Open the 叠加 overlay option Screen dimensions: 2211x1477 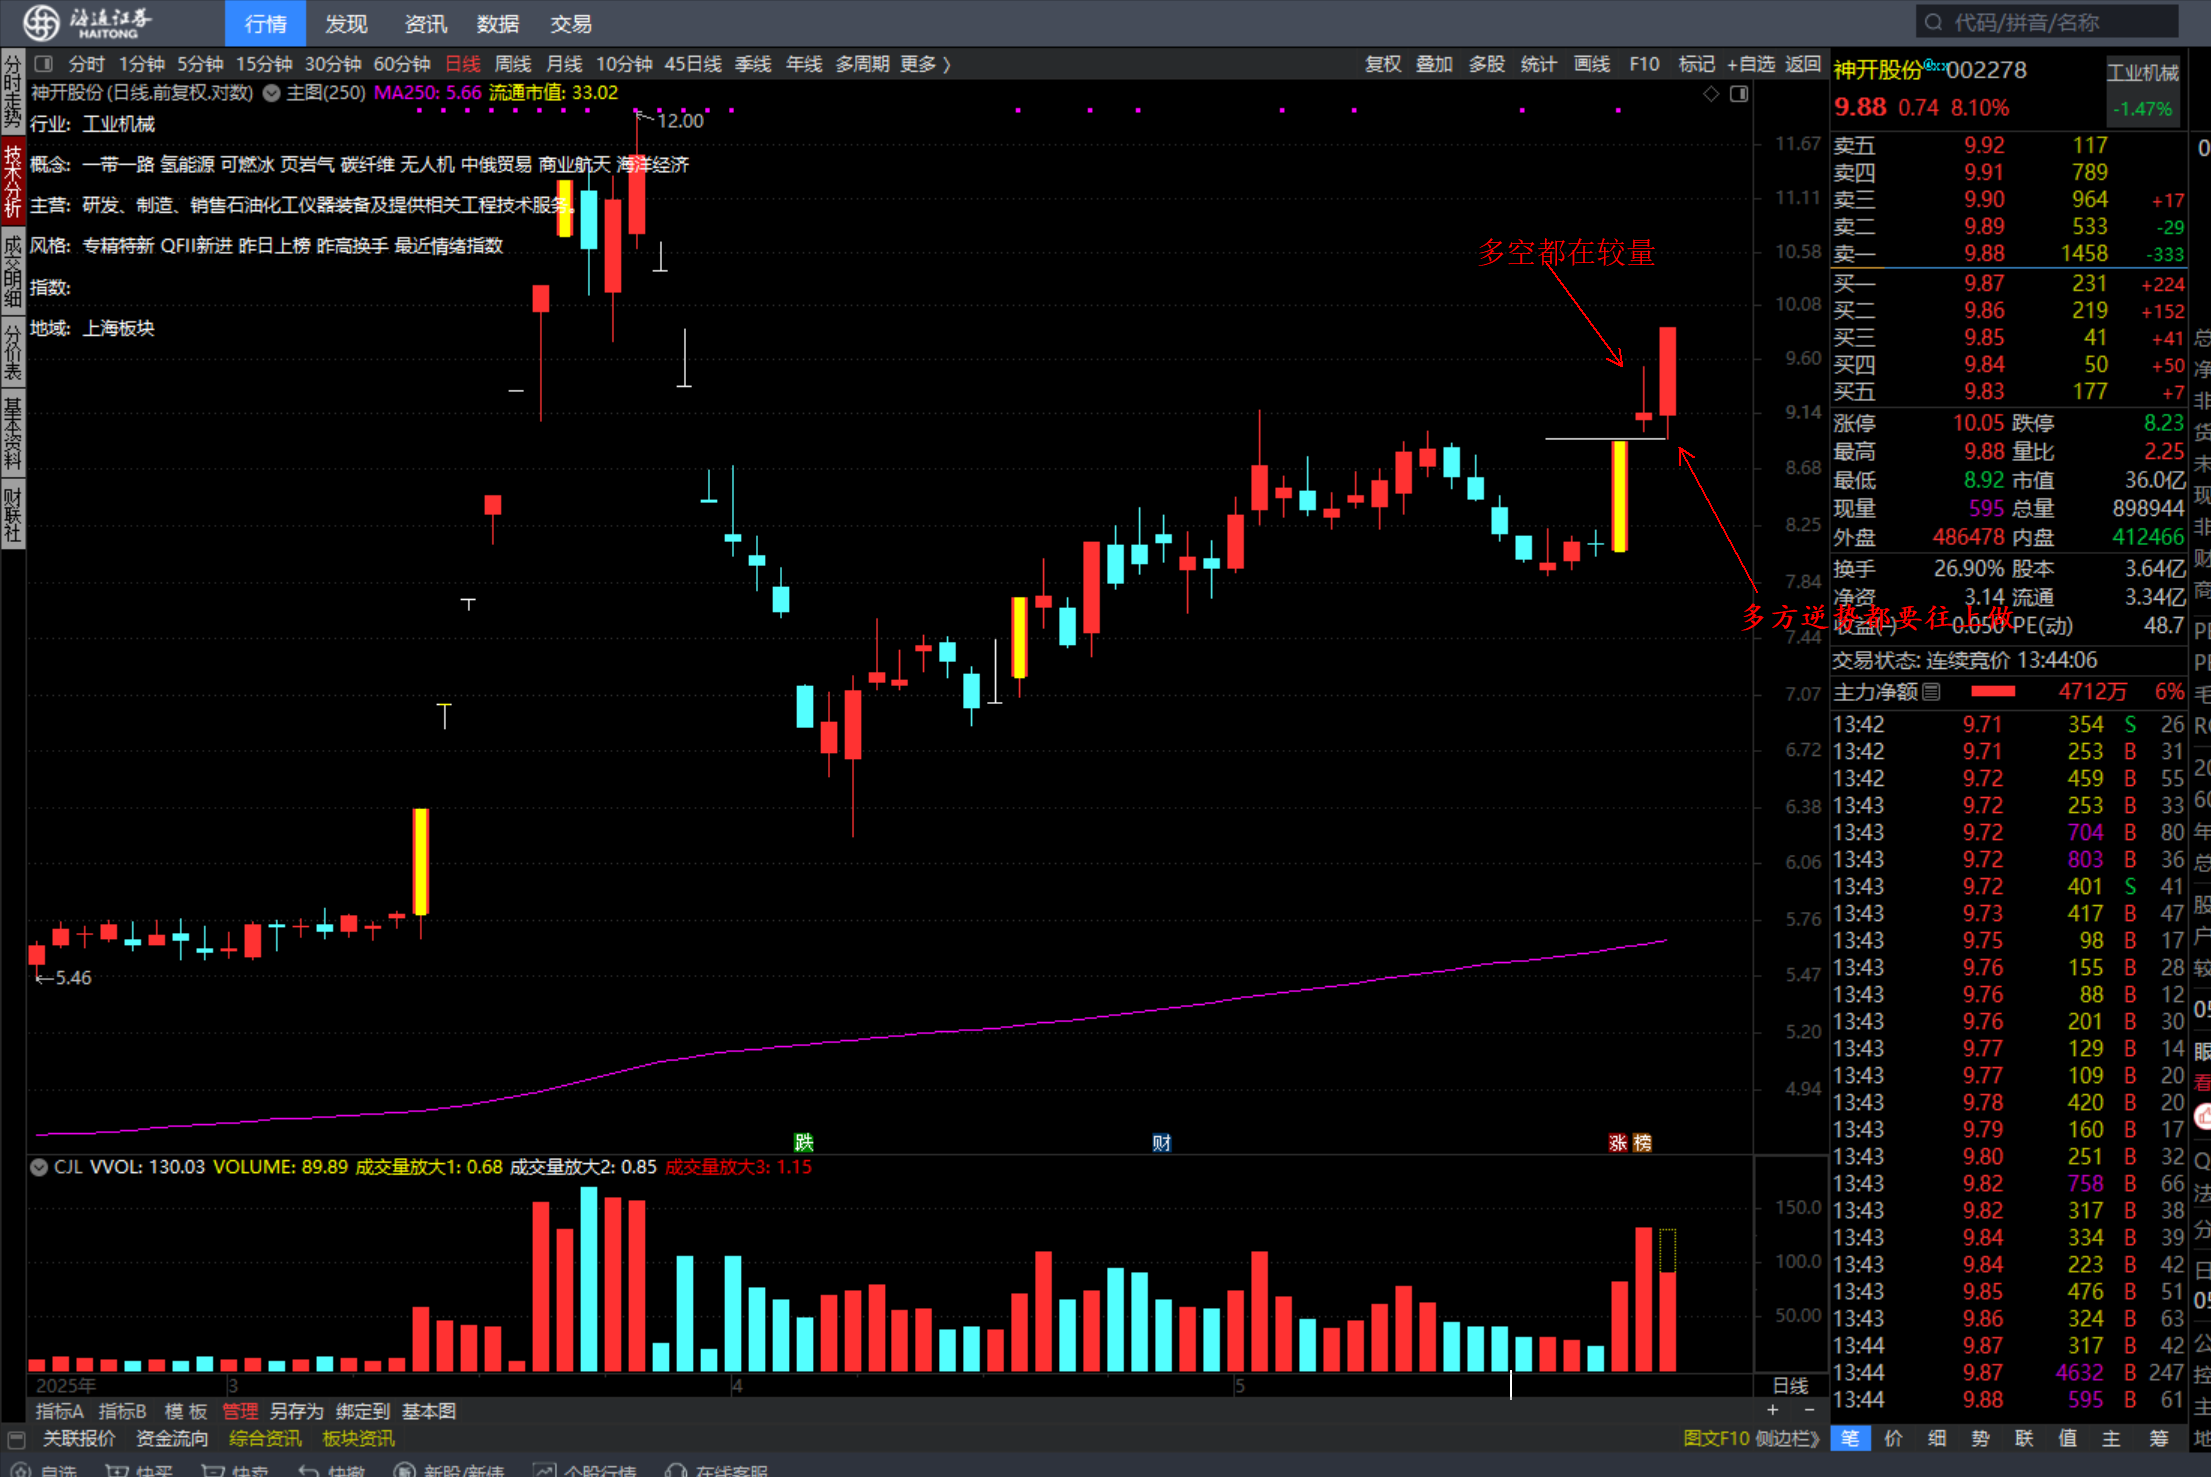1434,64
